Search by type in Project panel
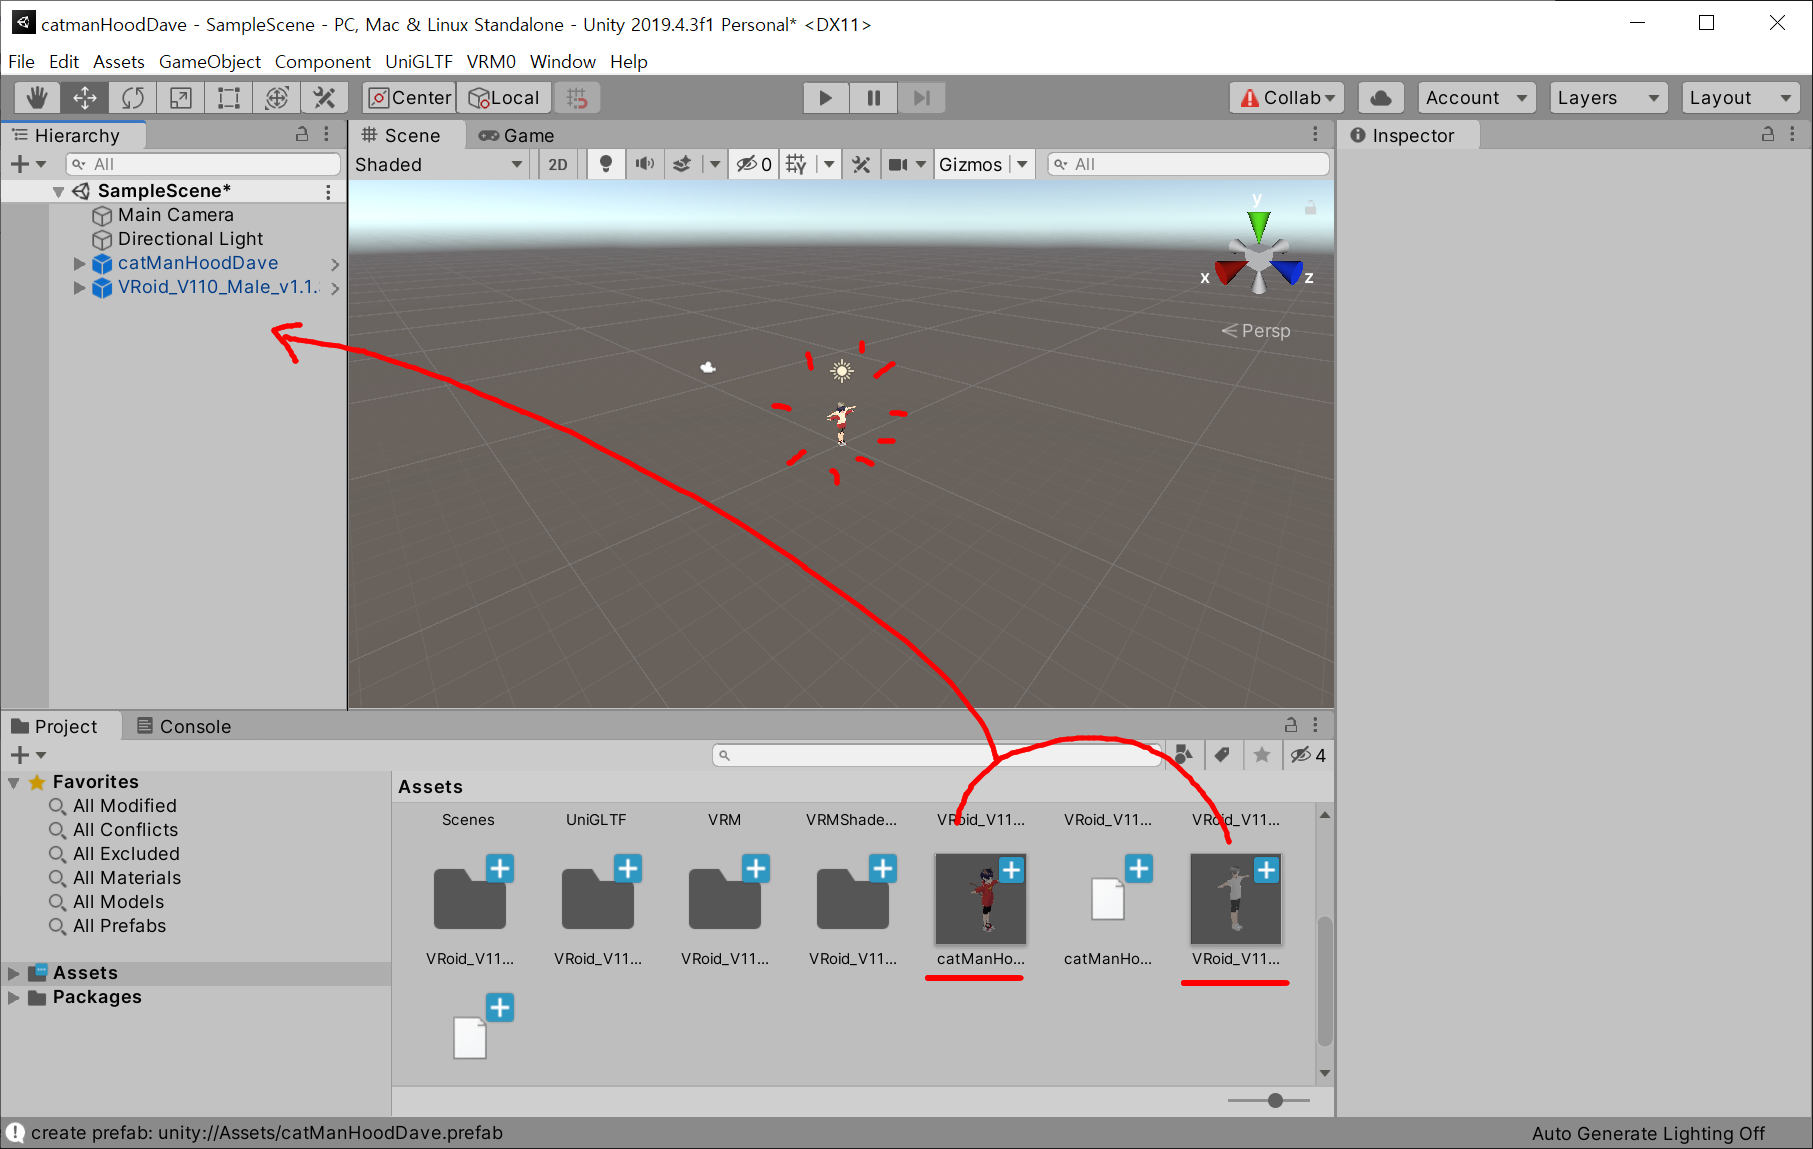 [x=1184, y=755]
